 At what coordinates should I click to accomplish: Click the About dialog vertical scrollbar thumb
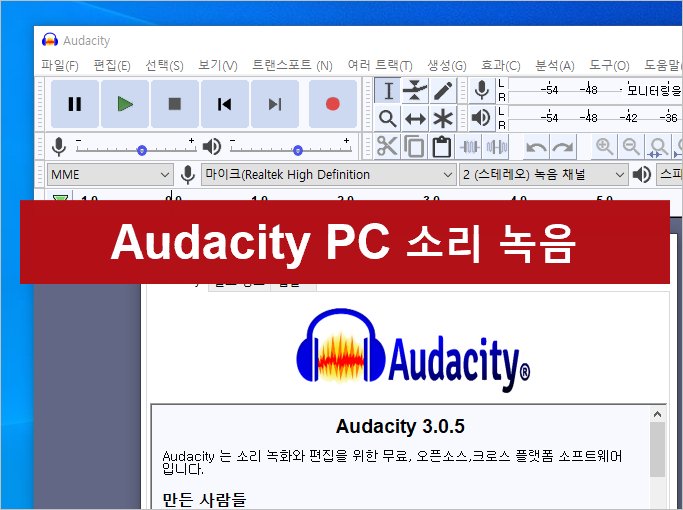coord(657,449)
